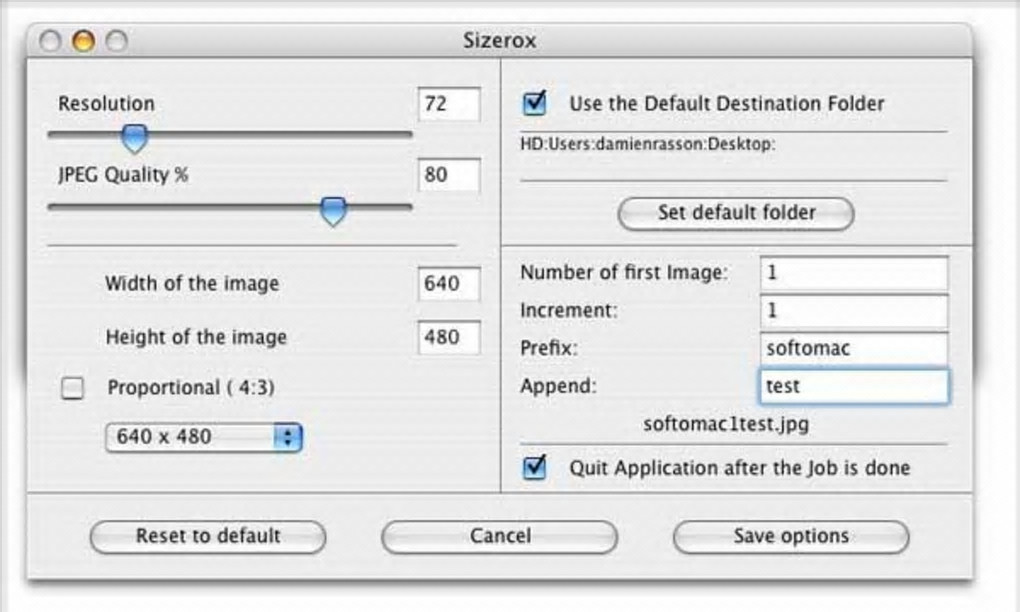Click the Resolution slider handle
The image size is (1020, 612).
click(134, 137)
